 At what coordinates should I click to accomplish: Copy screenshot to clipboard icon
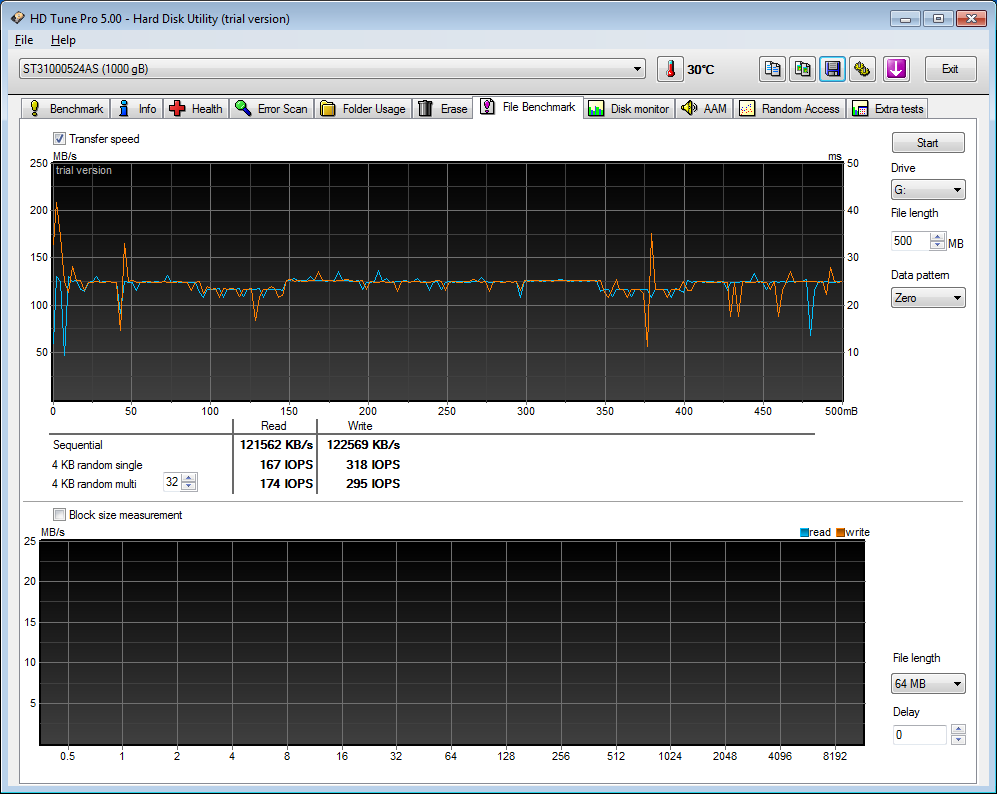click(x=802, y=69)
